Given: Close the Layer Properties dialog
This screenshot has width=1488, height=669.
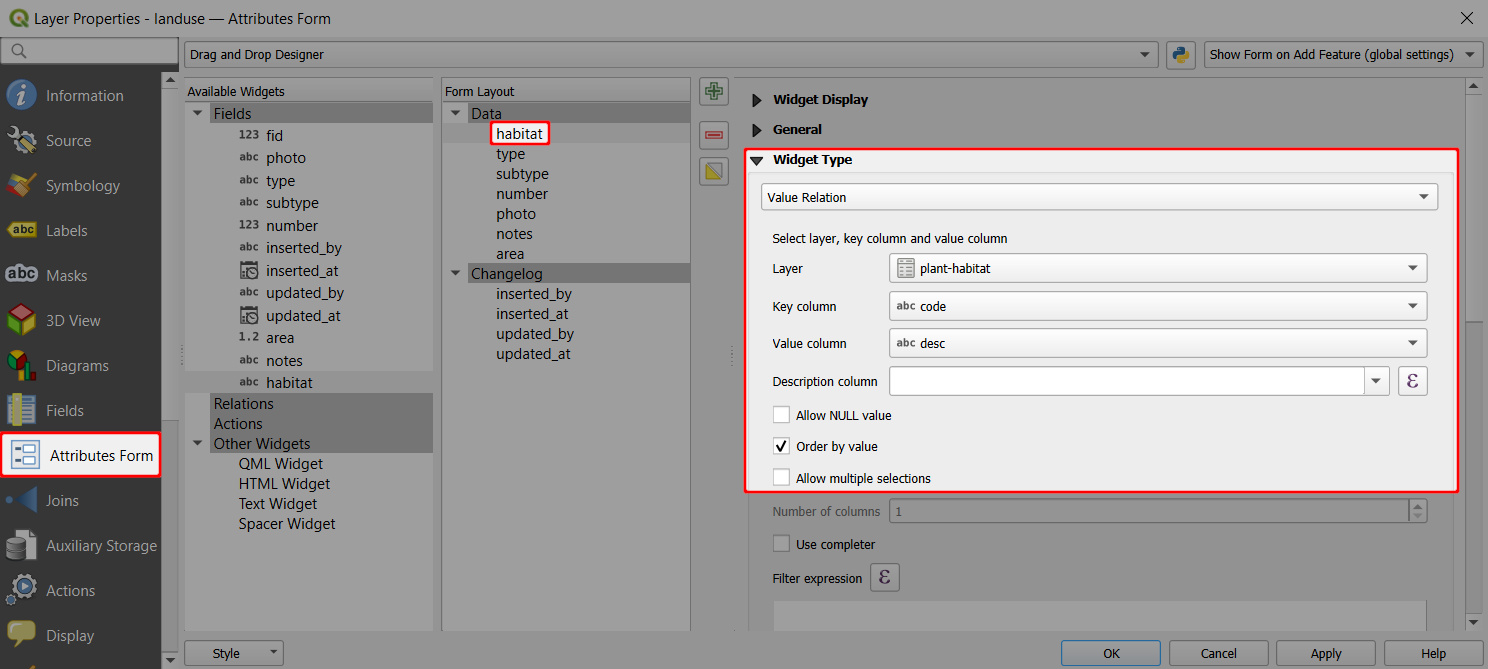Looking at the screenshot, I should pyautogui.click(x=1466, y=18).
